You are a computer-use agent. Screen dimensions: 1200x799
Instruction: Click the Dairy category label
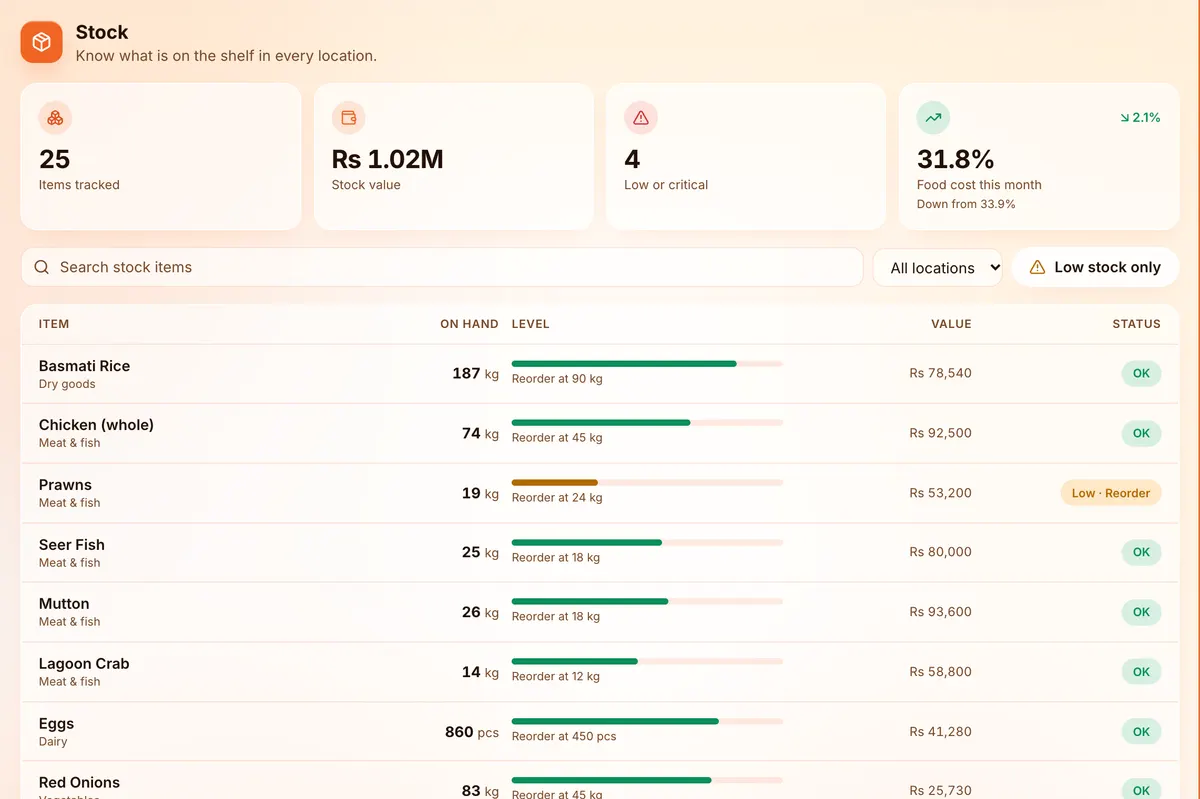click(53, 742)
